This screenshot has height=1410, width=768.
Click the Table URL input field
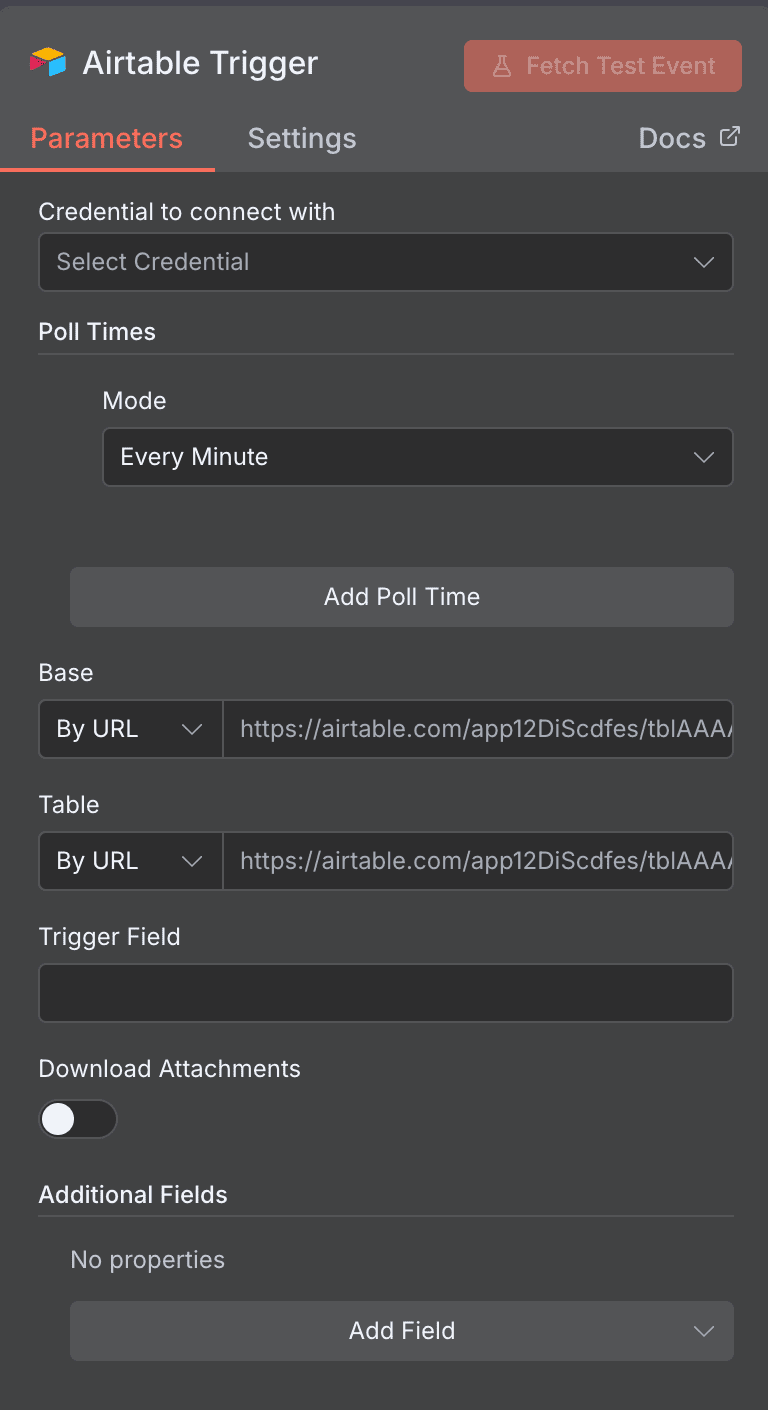pos(478,860)
